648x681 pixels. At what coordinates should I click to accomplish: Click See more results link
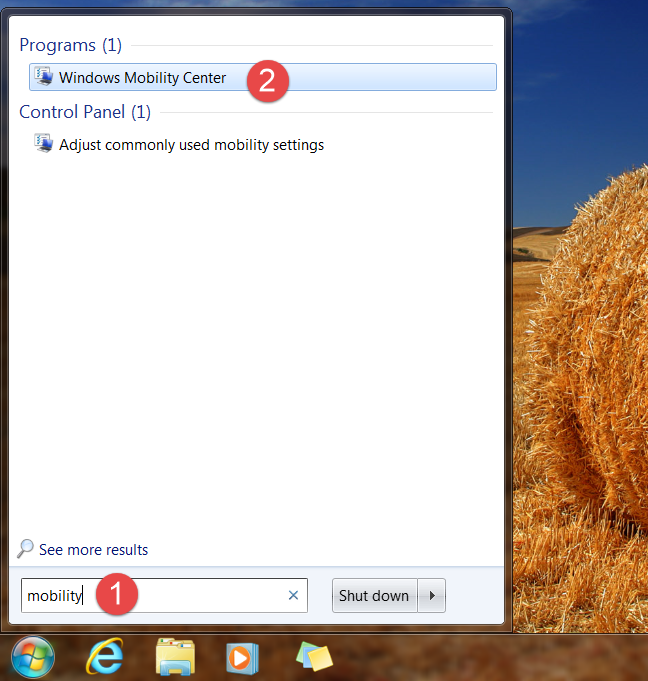93,549
